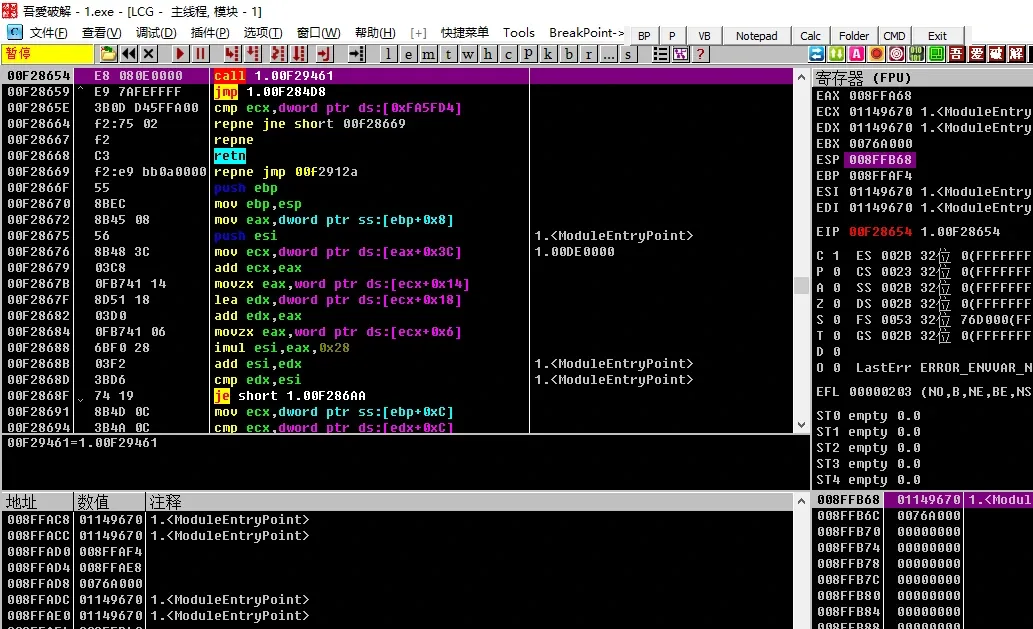Pause execution with the red pause icon
The width and height of the screenshot is (1033, 629).
pyautogui.click(x=200, y=54)
